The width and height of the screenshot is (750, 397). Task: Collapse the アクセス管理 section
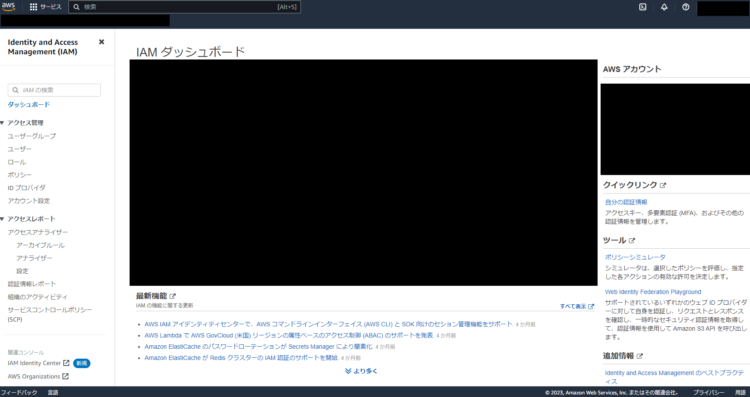pos(2,123)
